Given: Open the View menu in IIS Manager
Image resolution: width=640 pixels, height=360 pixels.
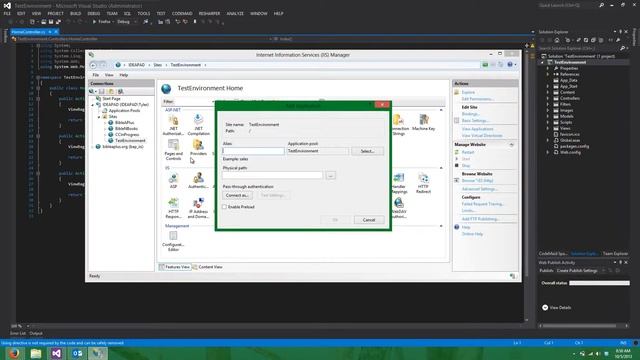Looking at the screenshot, I should [109, 75].
